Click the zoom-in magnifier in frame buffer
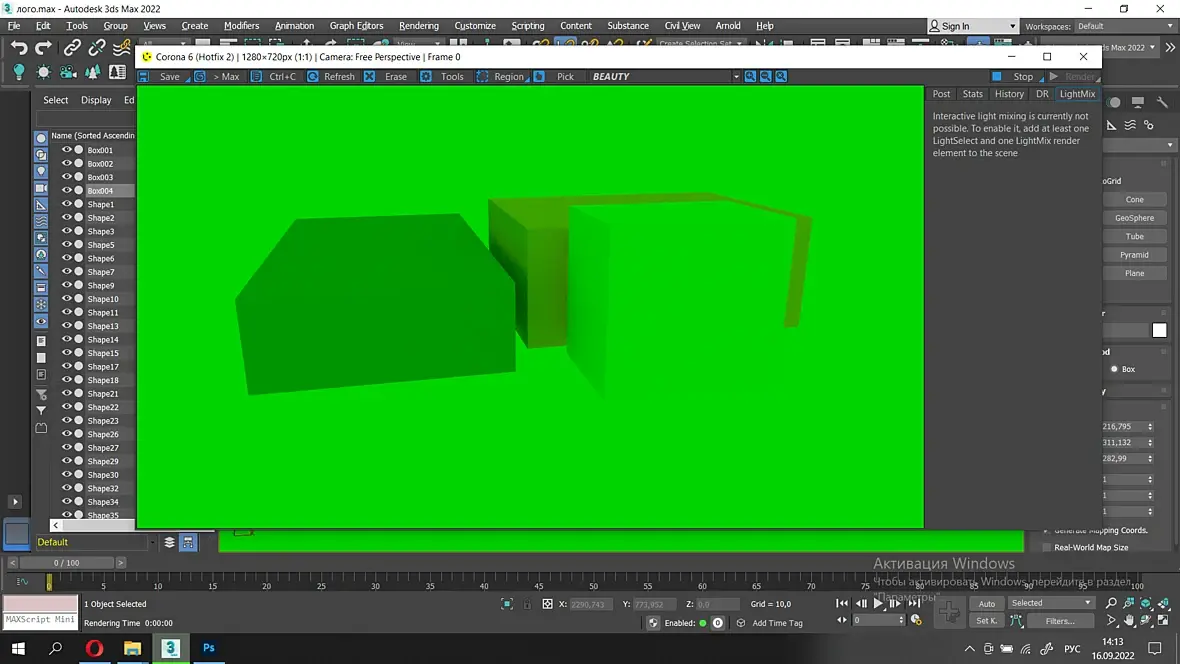The height and width of the screenshot is (664, 1180). (750, 76)
